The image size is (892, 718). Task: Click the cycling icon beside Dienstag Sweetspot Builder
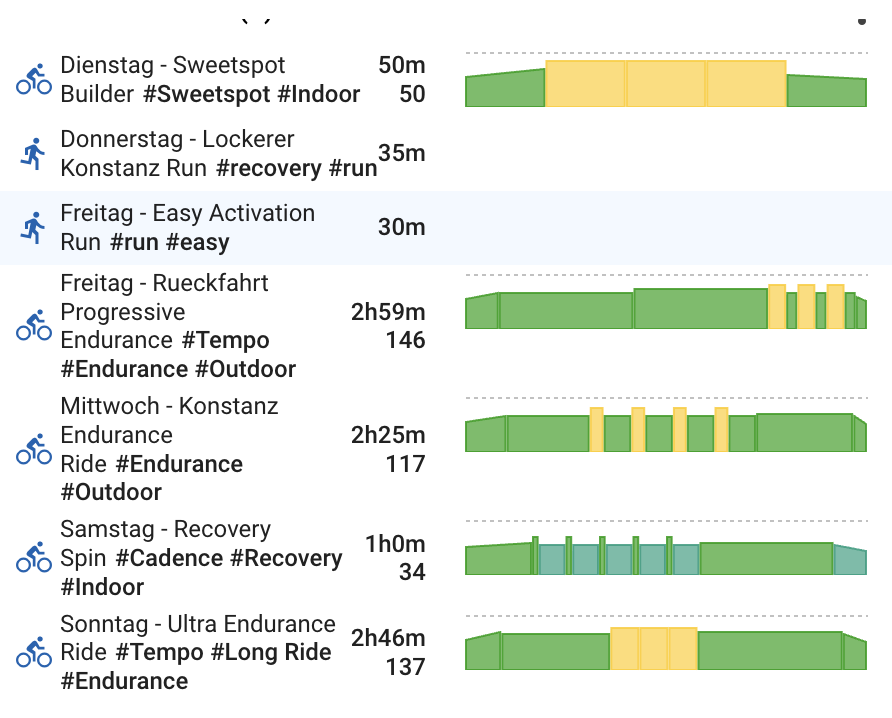[x=34, y=80]
